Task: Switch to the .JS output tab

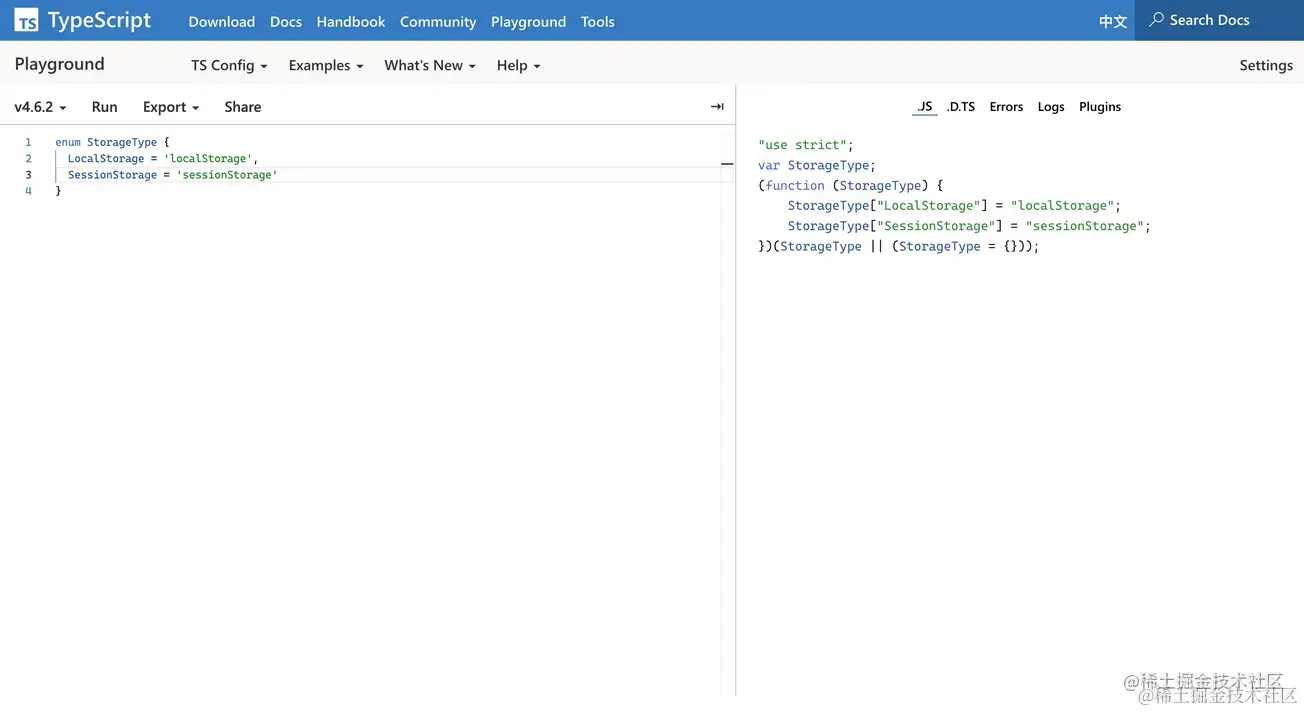Action: point(925,107)
